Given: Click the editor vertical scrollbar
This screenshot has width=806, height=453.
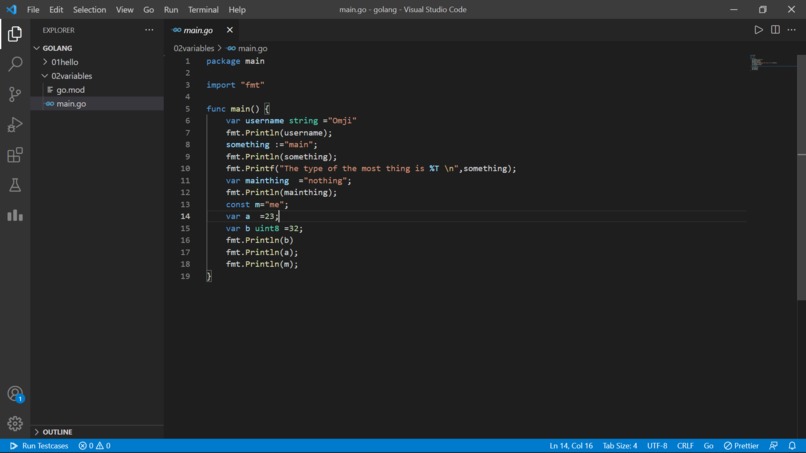Looking at the screenshot, I should [x=801, y=177].
